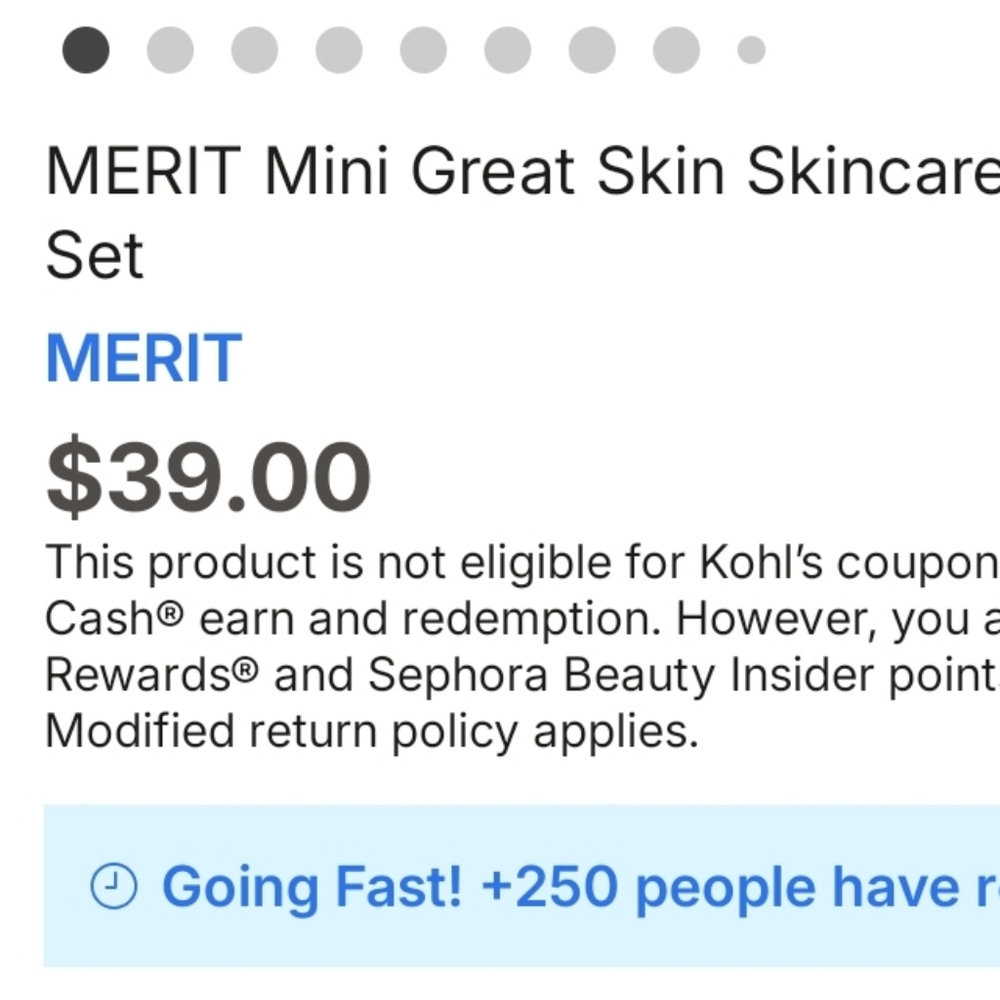Screen dimensions: 1000x1000
Task: Click the clock icon in Going Fast banner
Action: click(x=114, y=885)
